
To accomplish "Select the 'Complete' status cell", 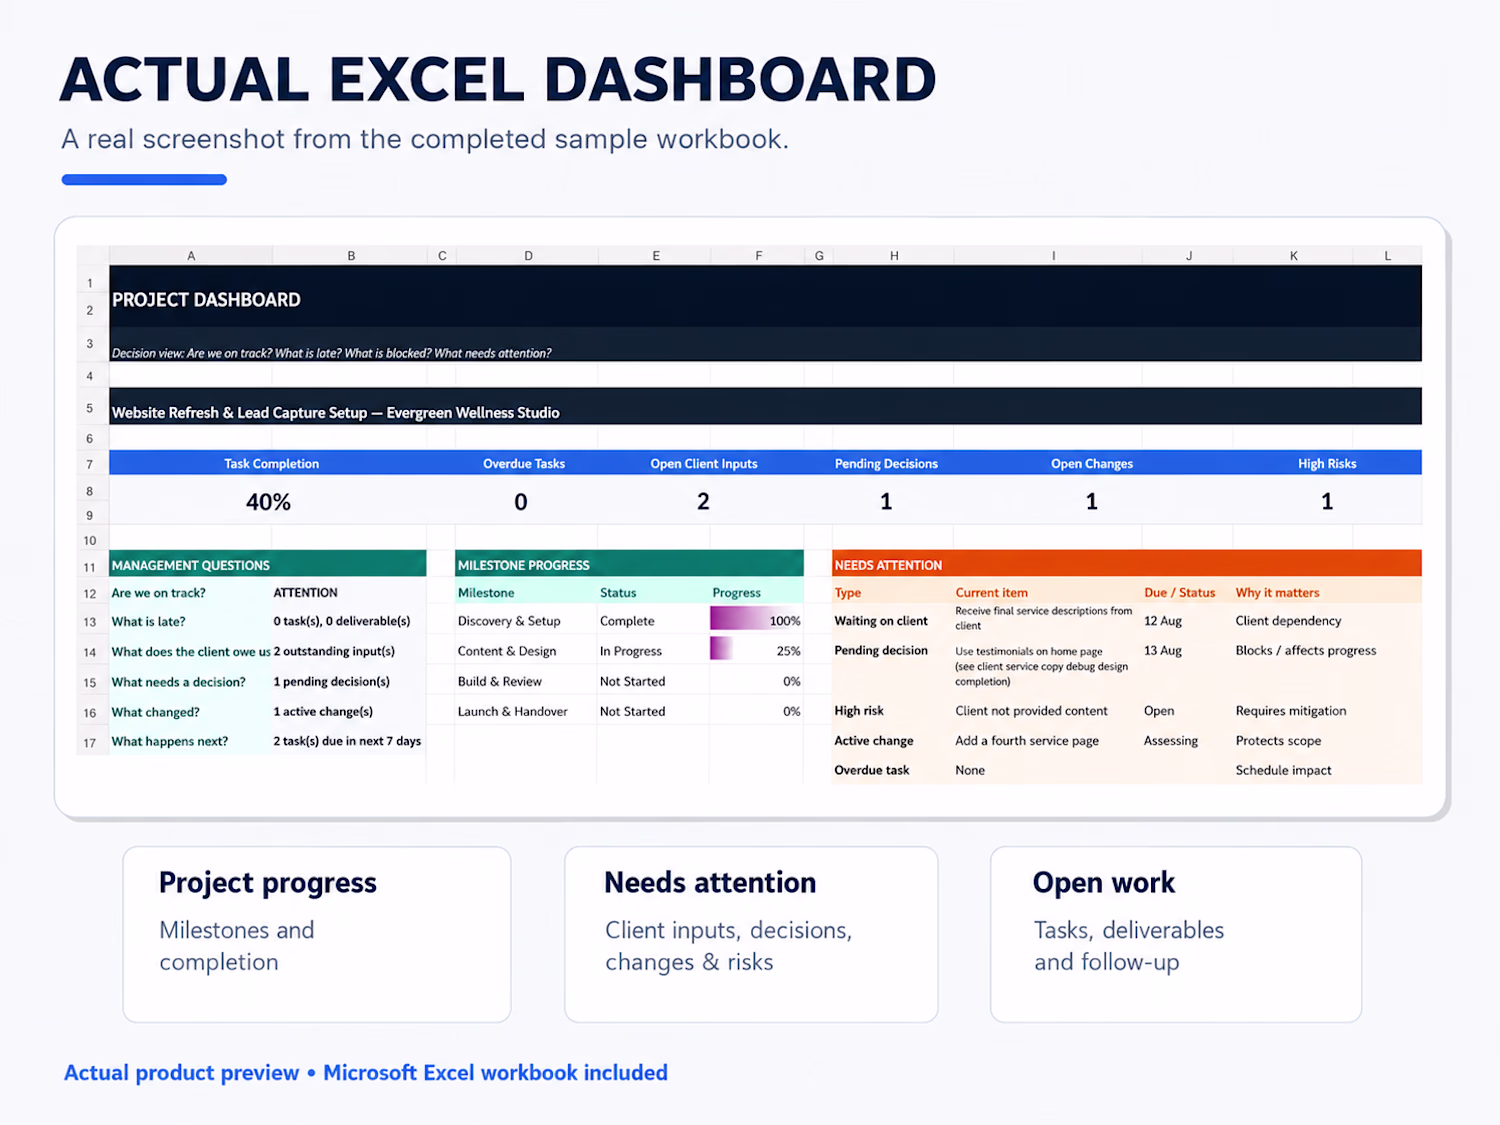I will 627,622.
